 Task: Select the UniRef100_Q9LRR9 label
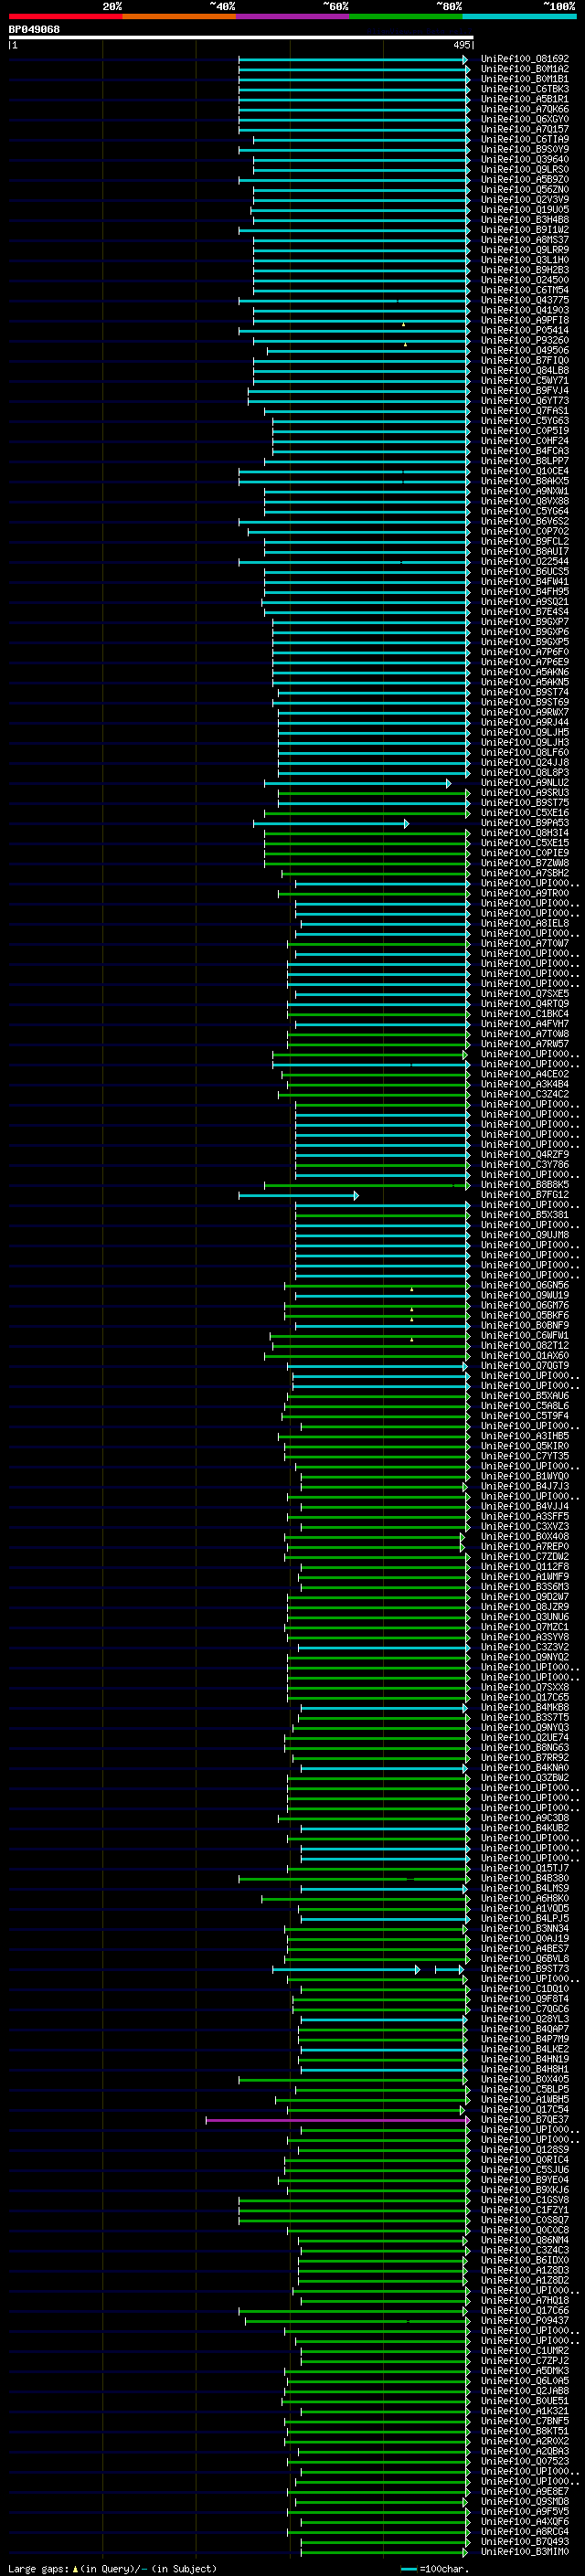[x=525, y=250]
